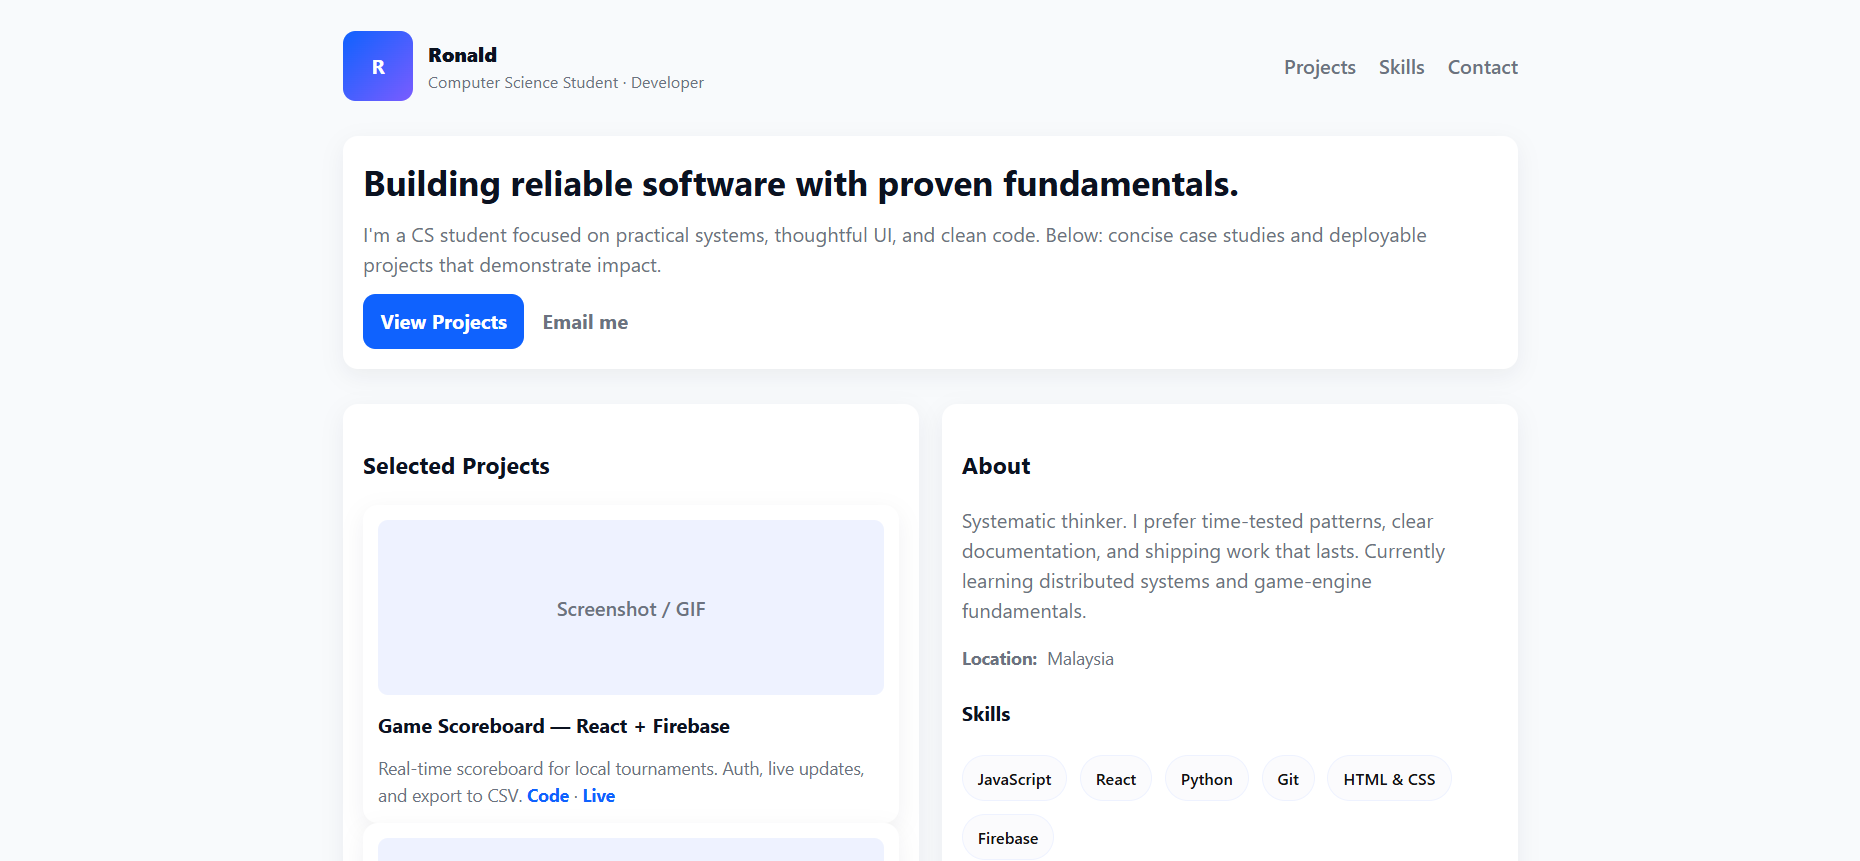Select the React skill chip
1860x861 pixels.
click(1115, 779)
